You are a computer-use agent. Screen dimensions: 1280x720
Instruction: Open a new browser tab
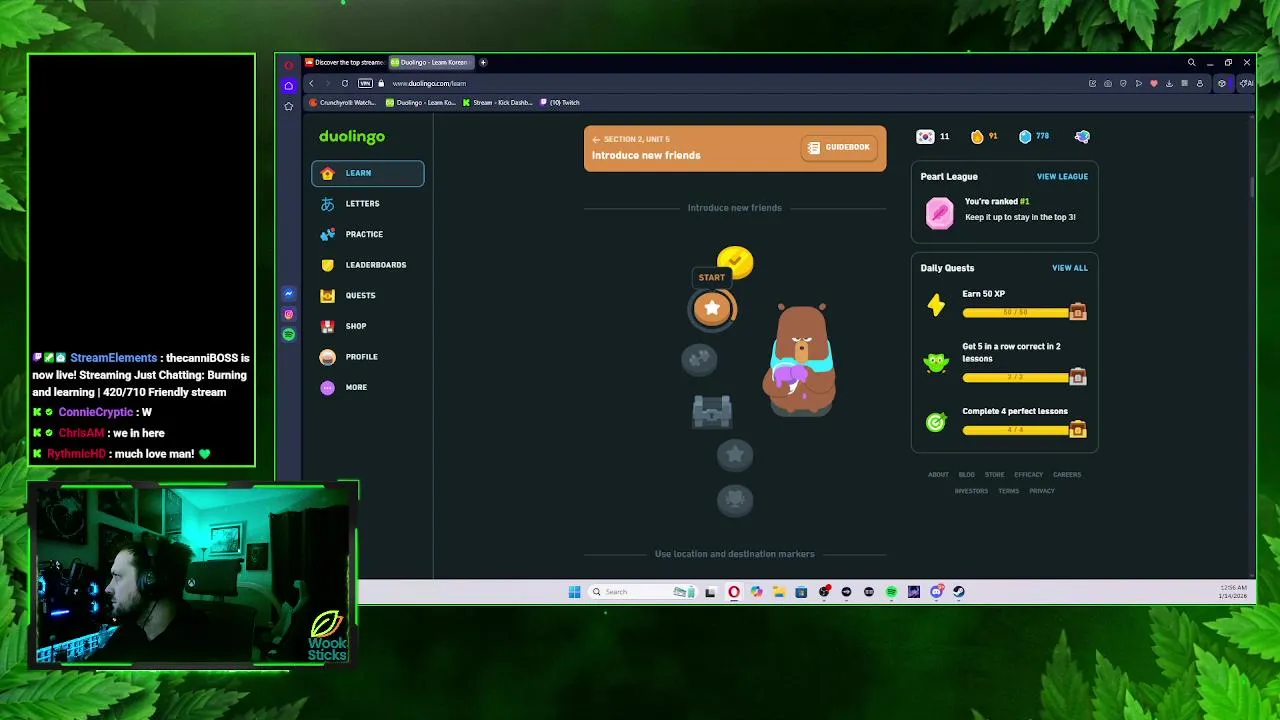point(483,62)
